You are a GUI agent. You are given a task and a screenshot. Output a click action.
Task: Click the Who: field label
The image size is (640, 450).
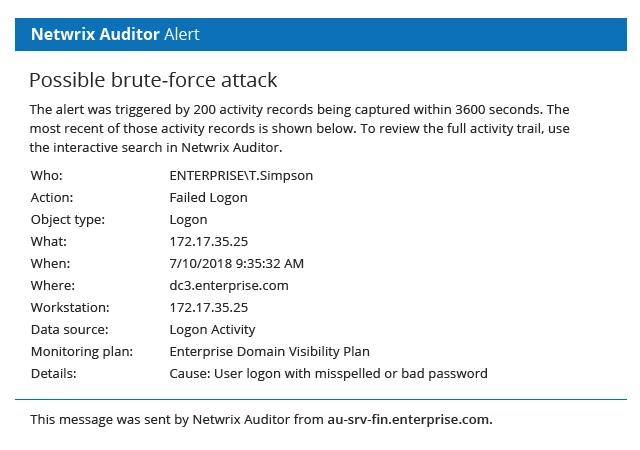47,176
